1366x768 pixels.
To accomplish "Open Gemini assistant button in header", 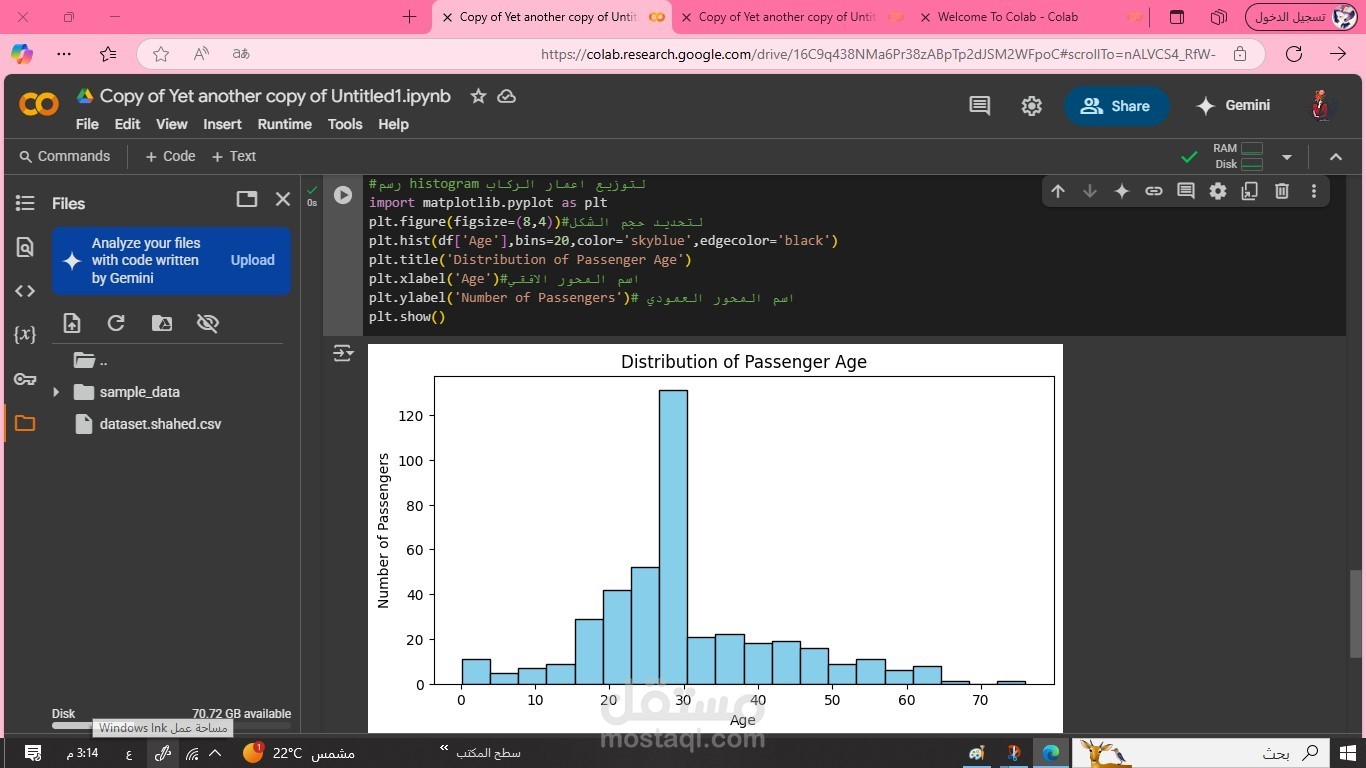I will [x=1233, y=105].
